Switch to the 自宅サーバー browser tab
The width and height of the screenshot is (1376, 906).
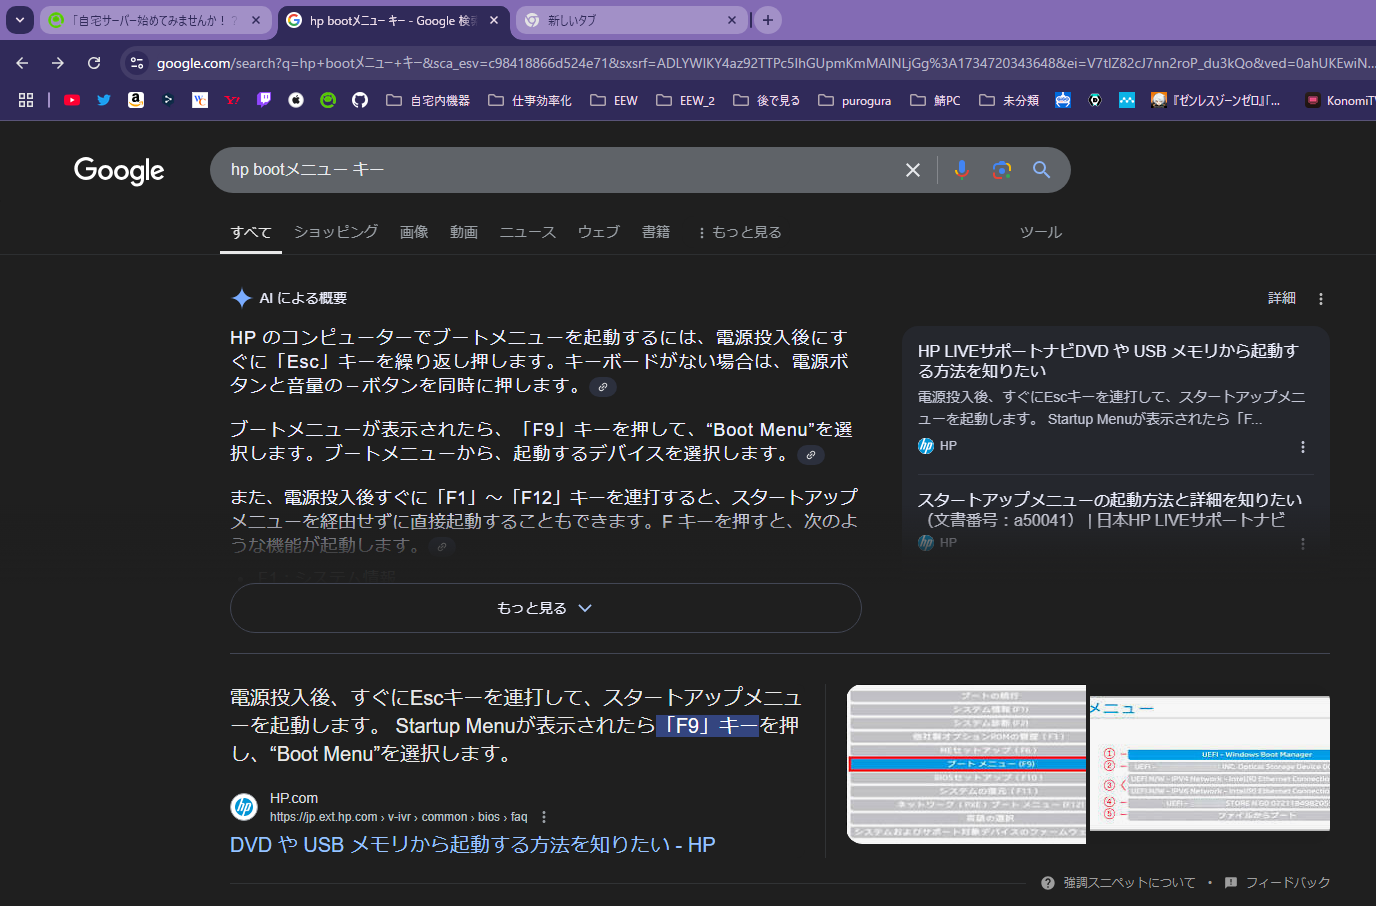coord(155,20)
